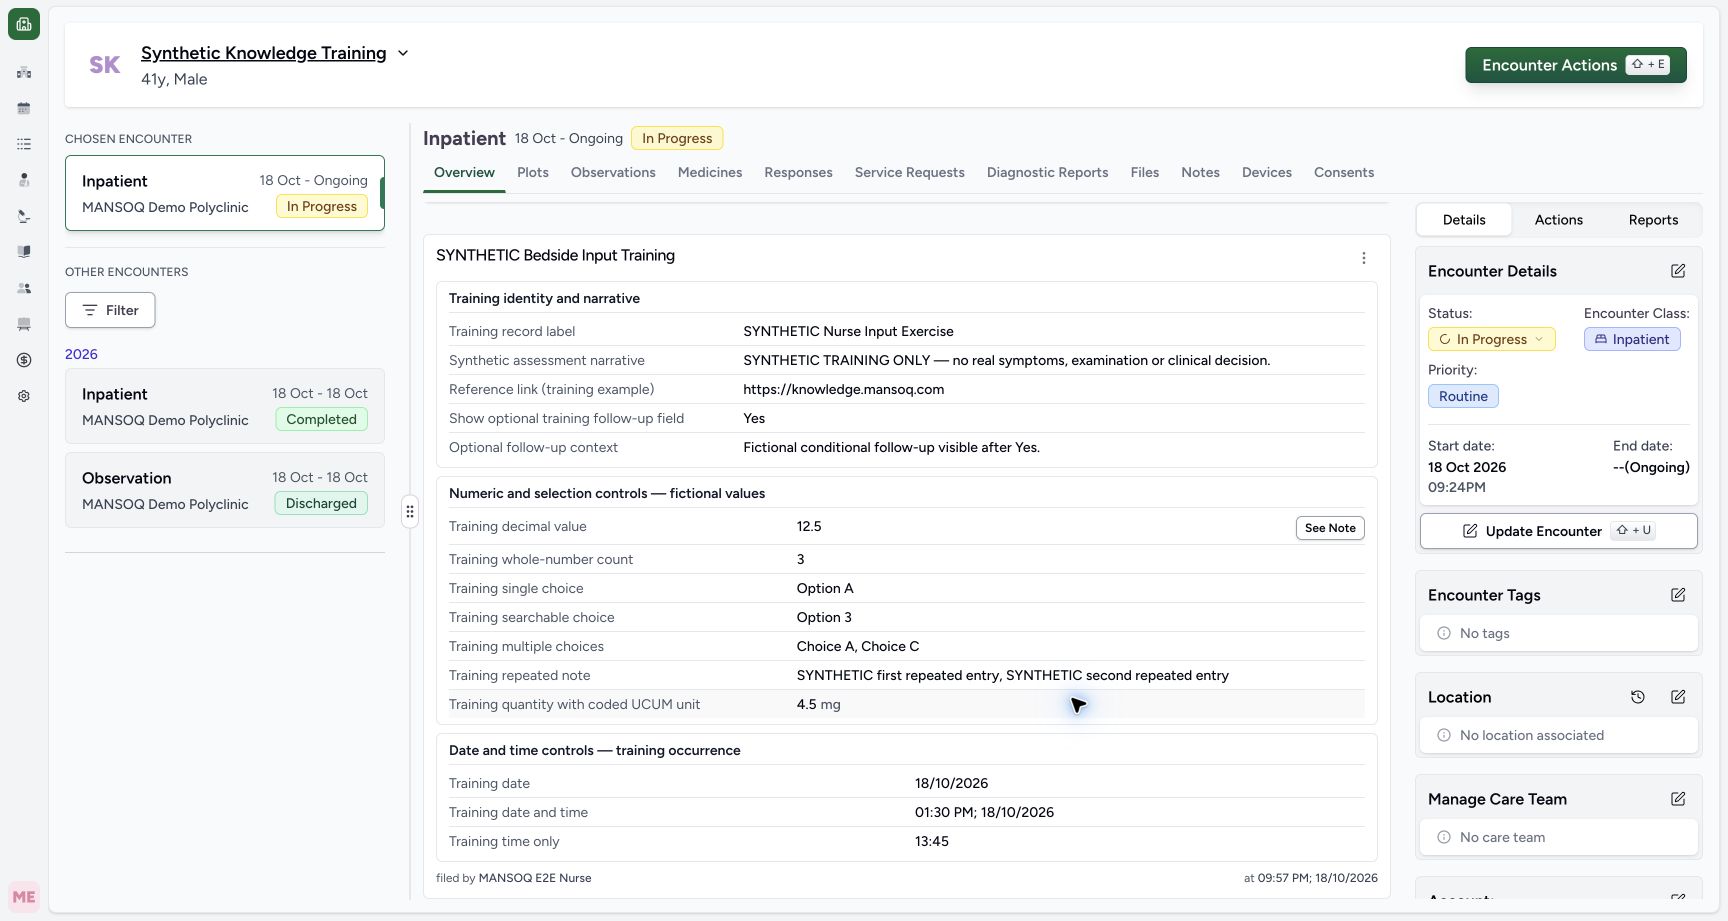Open the Plots tab
The height and width of the screenshot is (921, 1728).
coord(533,172)
